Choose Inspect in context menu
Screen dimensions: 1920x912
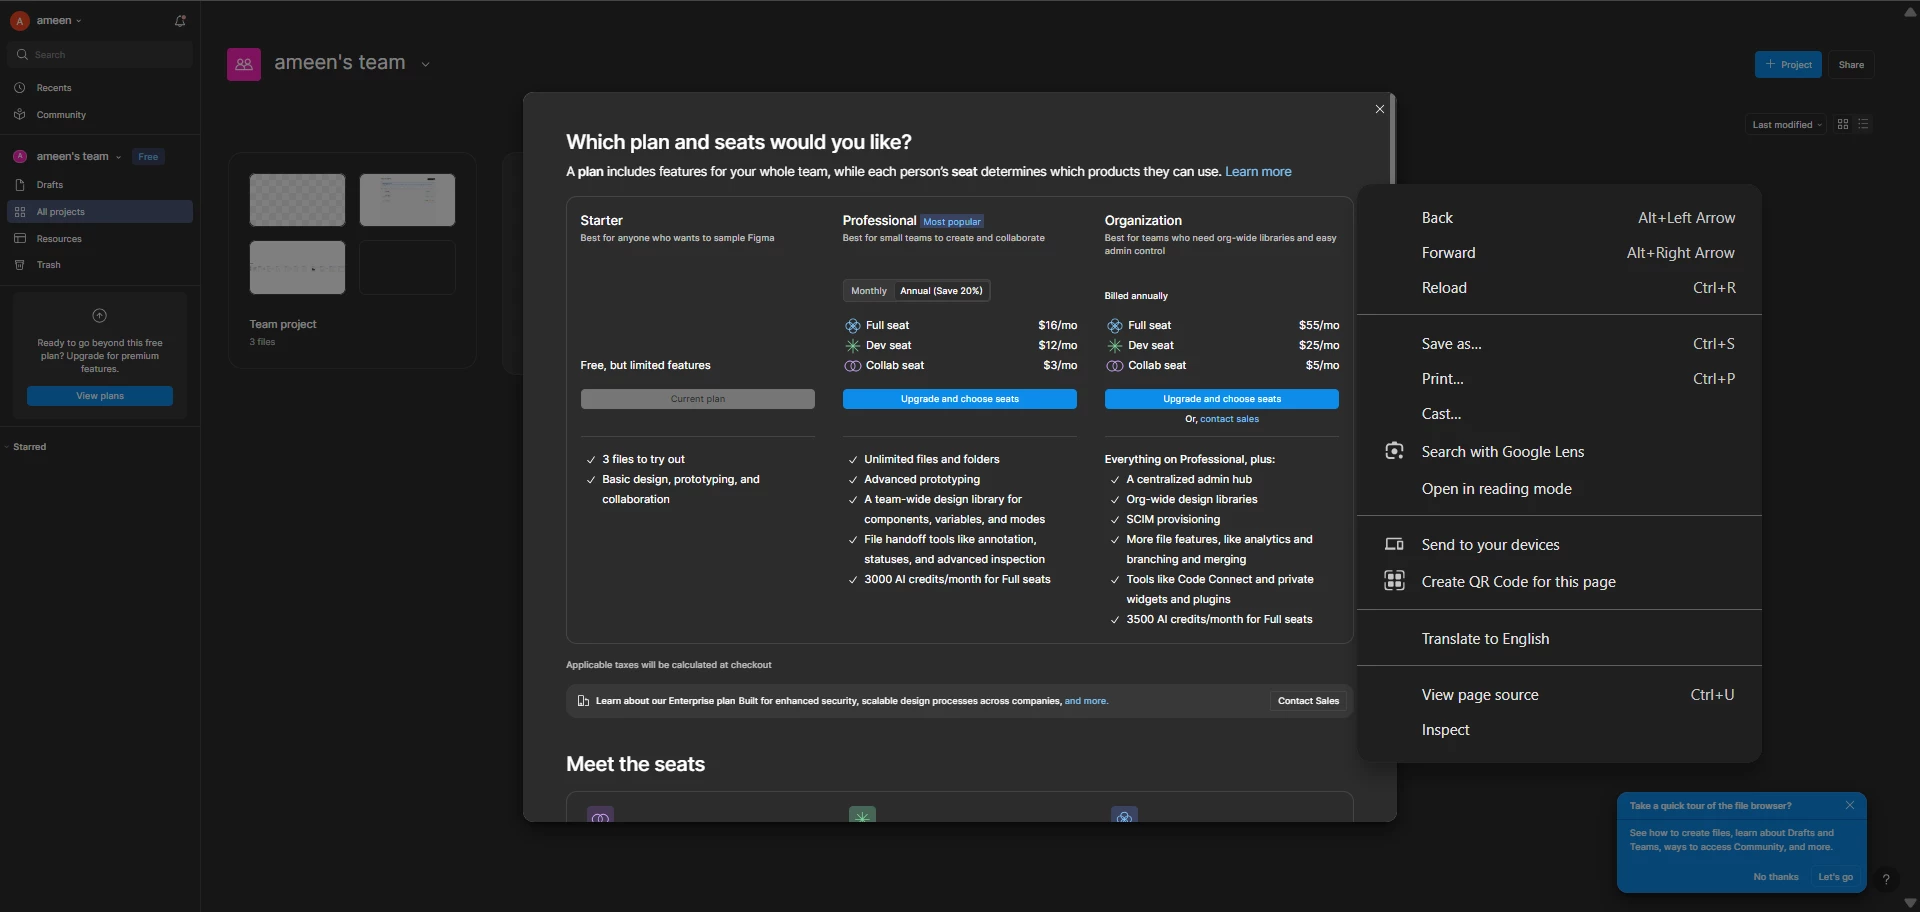coord(1559,730)
